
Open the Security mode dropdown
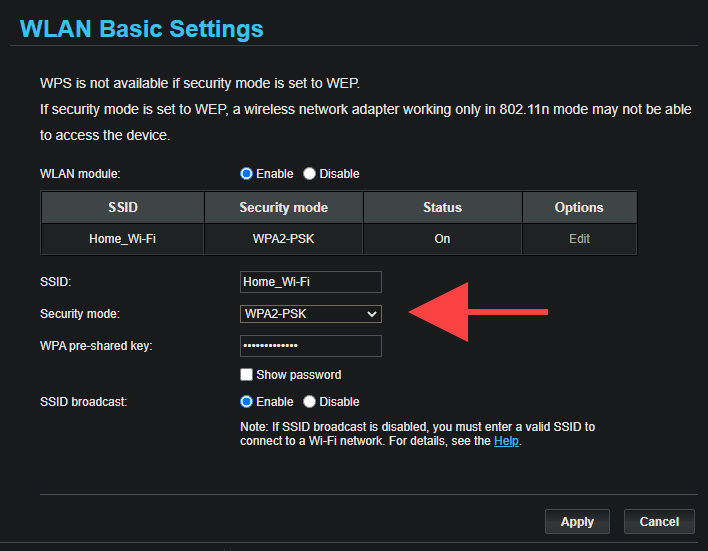click(x=311, y=314)
